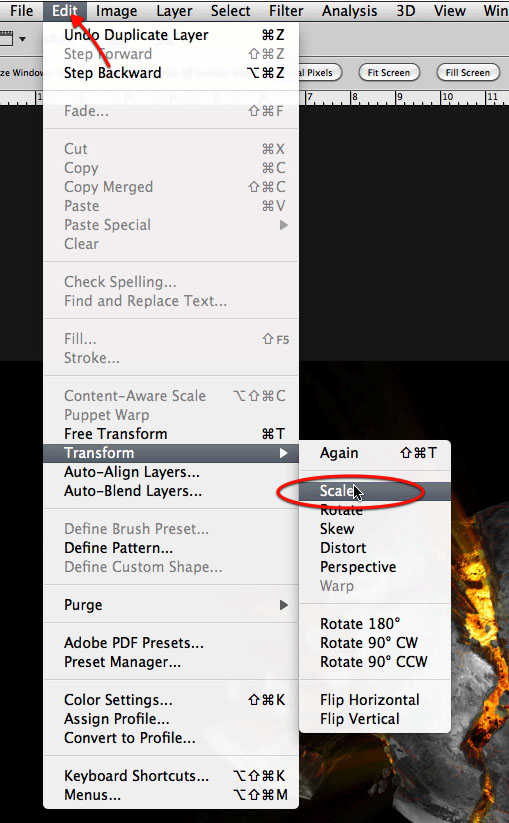Choose Define Pattern

tap(171, 547)
